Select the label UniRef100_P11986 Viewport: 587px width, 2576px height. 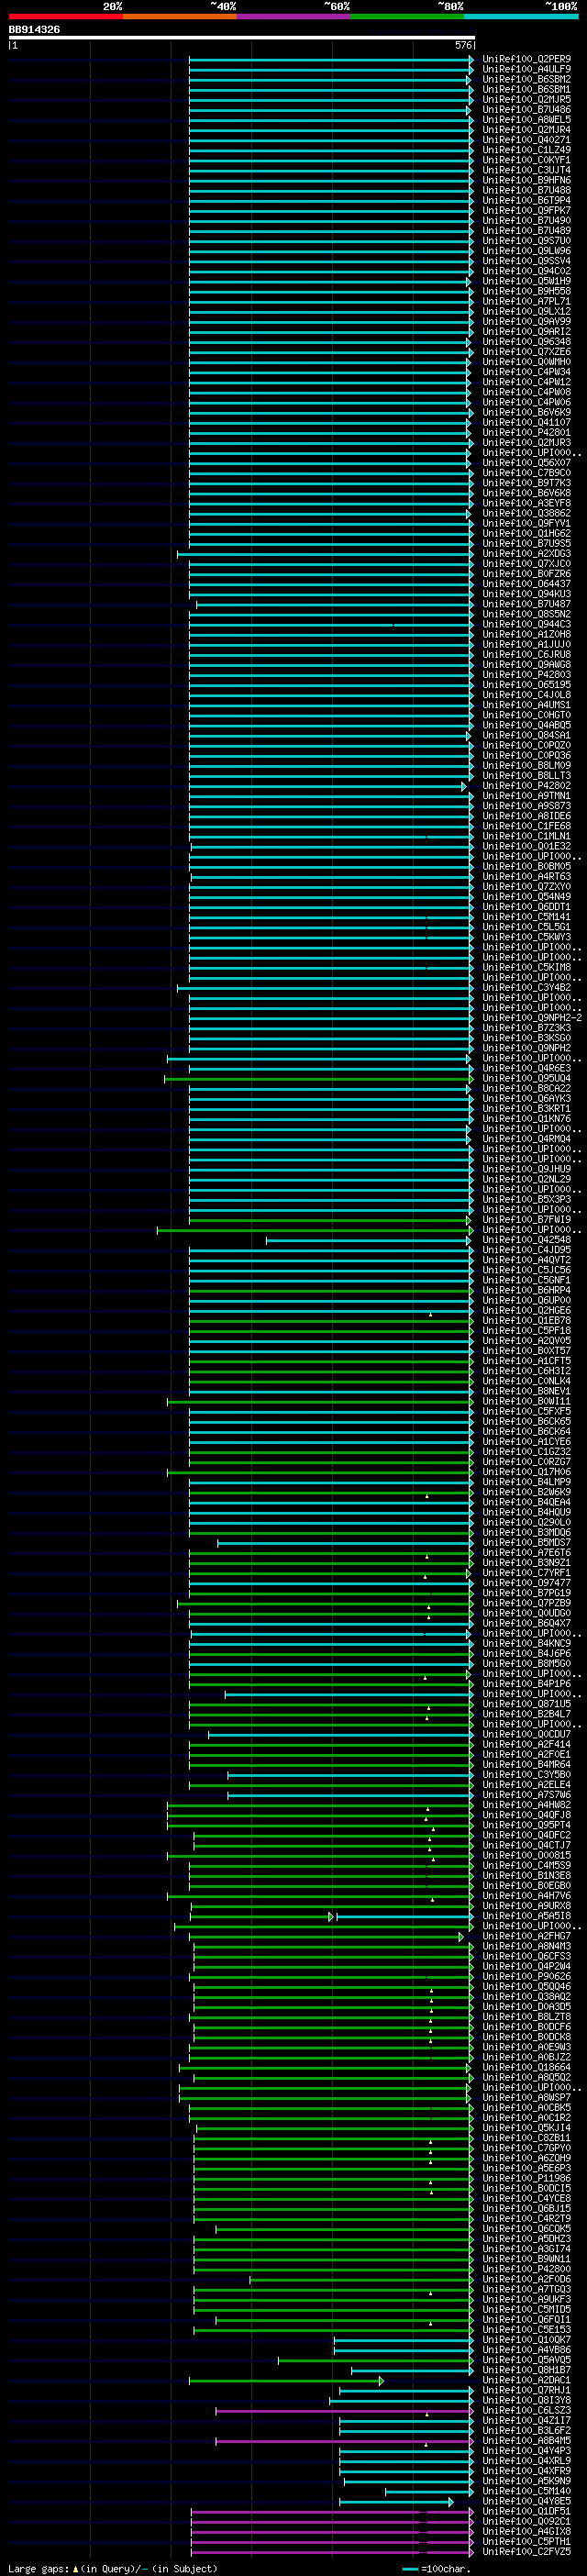pos(527,2179)
